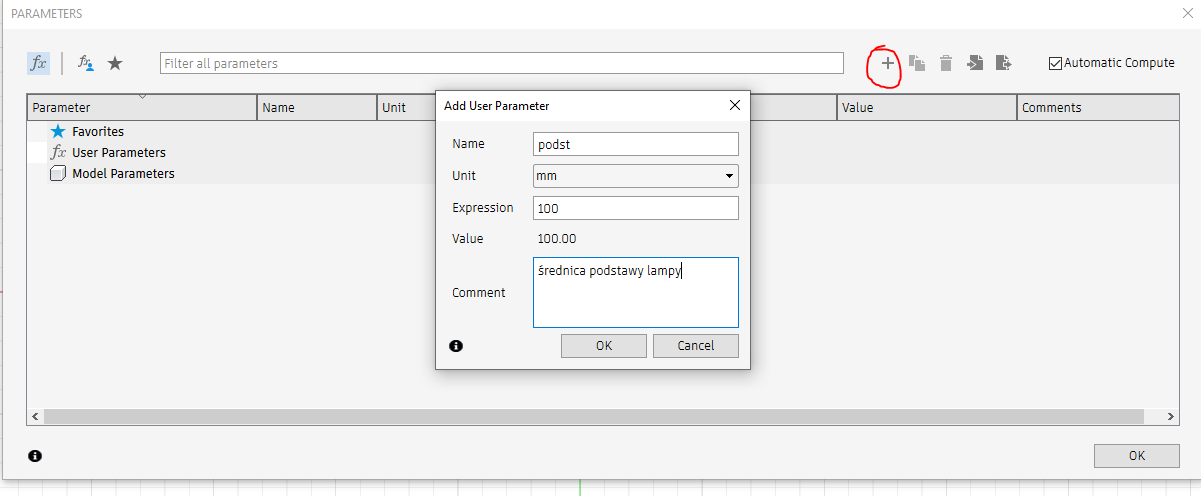Click the delete parameter trash icon
1201x496 pixels.
point(946,63)
